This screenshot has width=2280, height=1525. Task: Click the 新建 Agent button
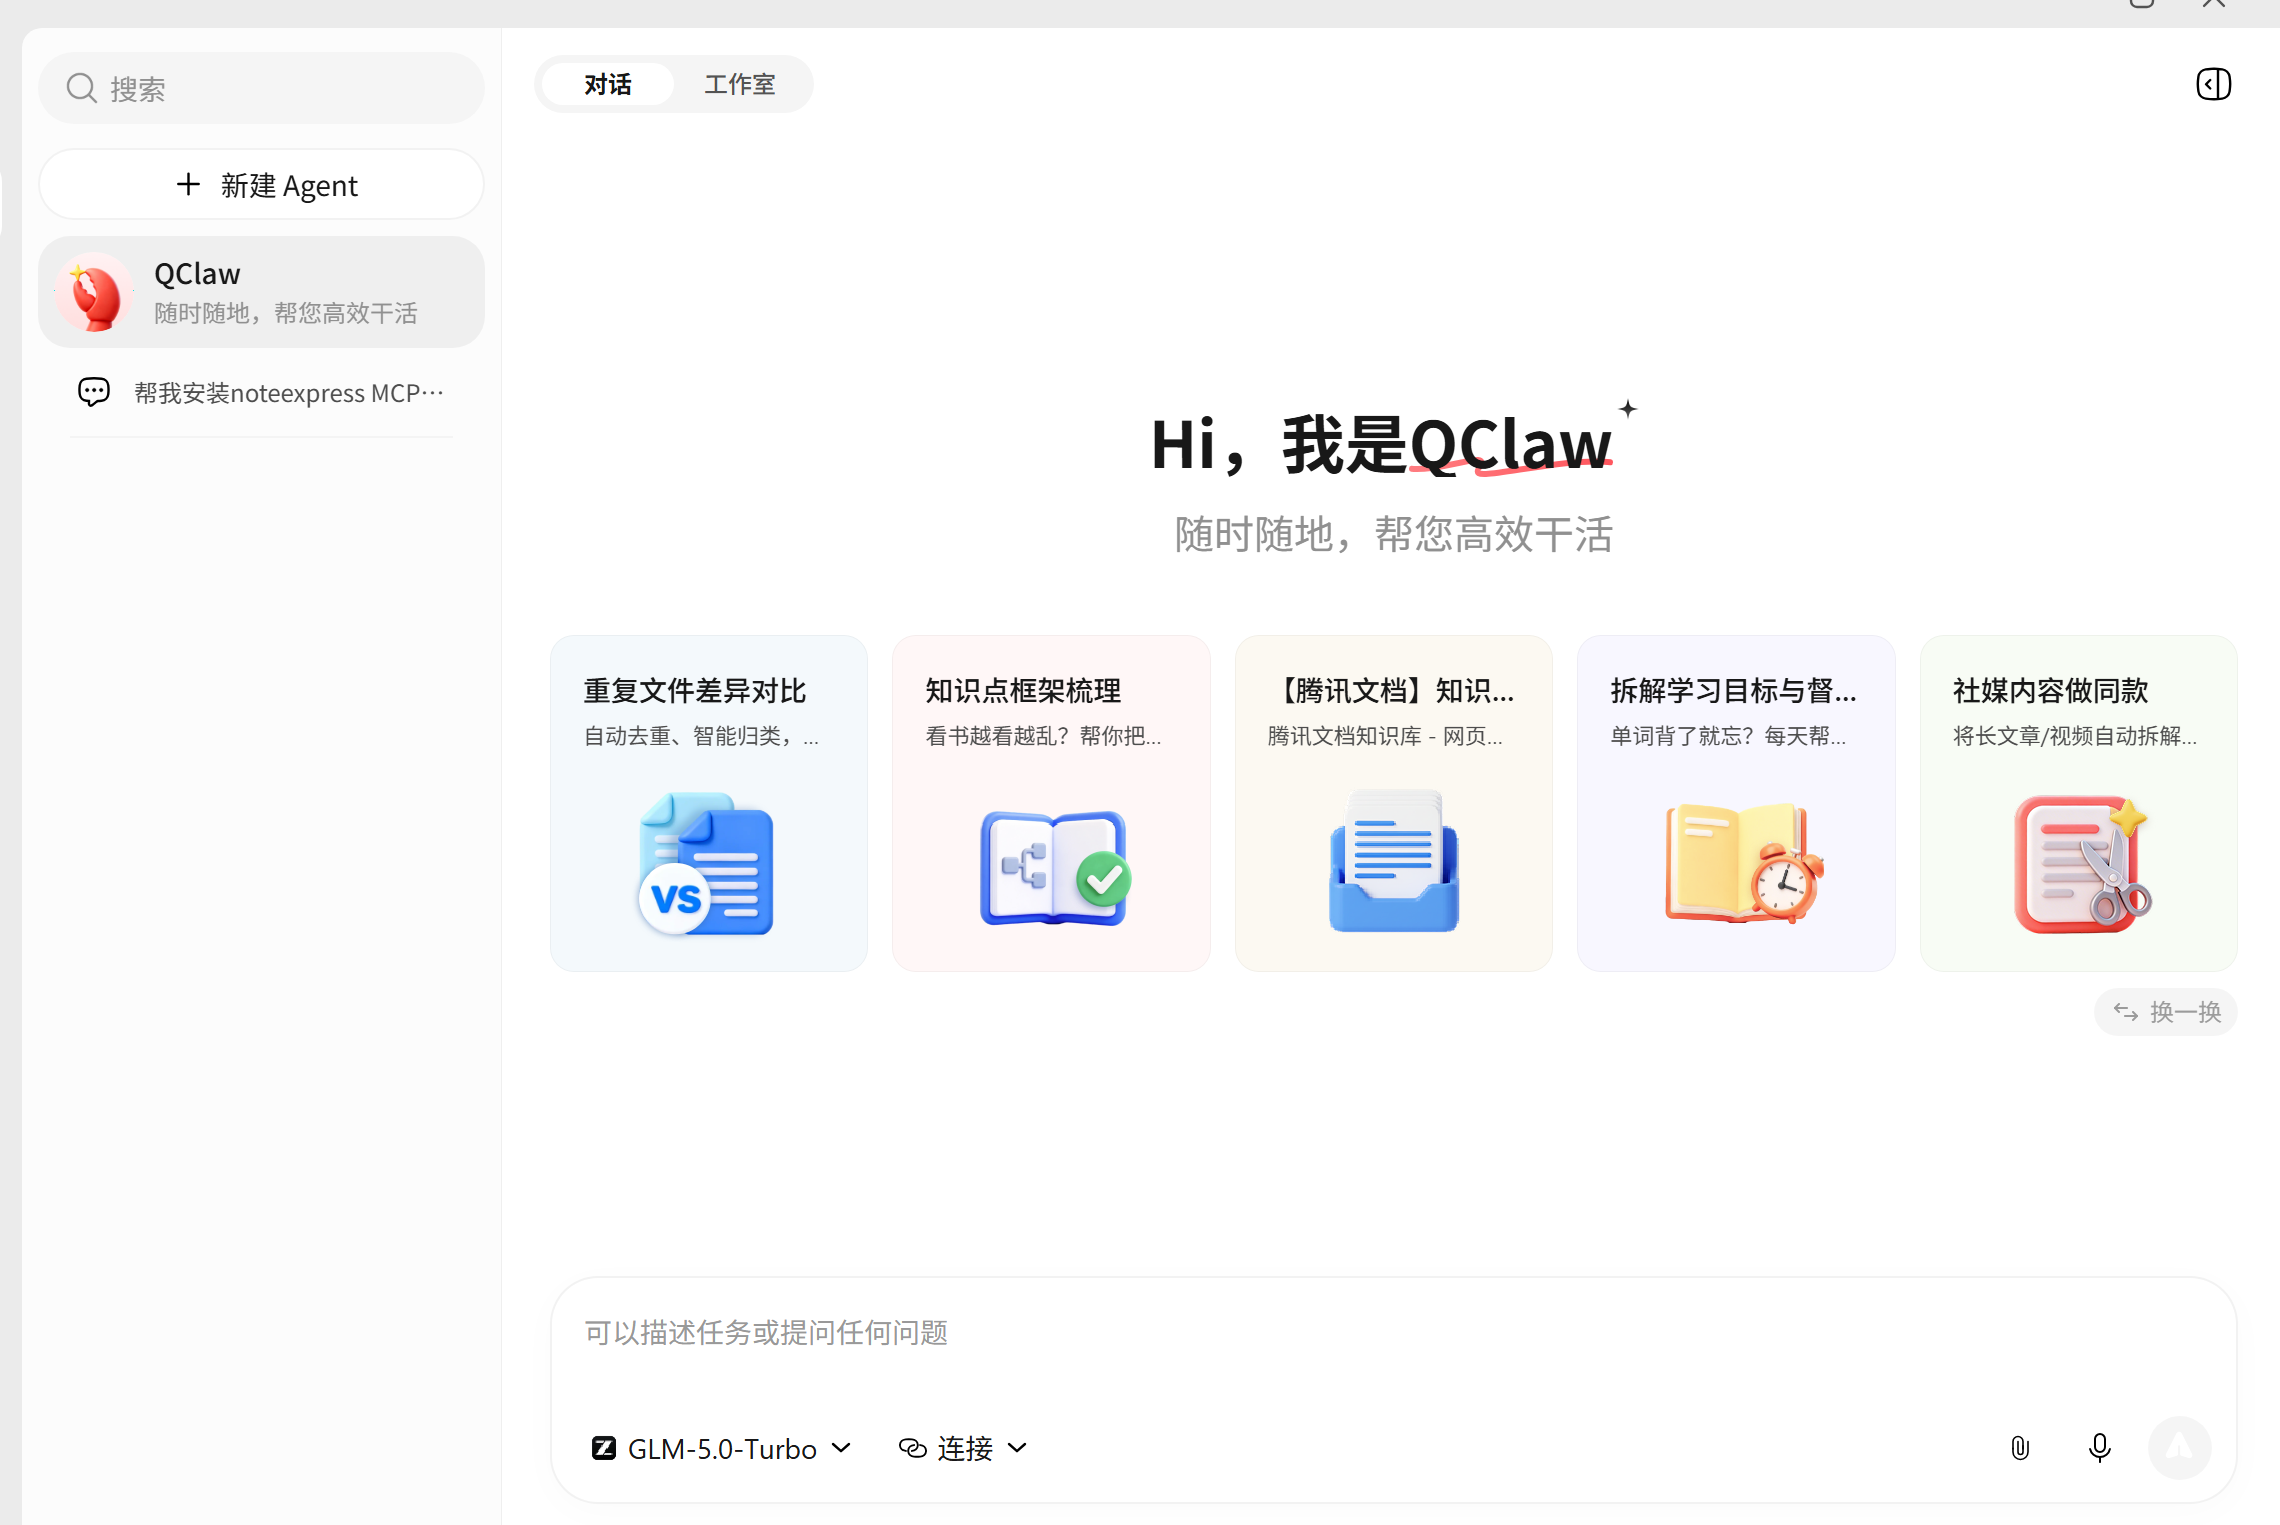click(x=261, y=185)
